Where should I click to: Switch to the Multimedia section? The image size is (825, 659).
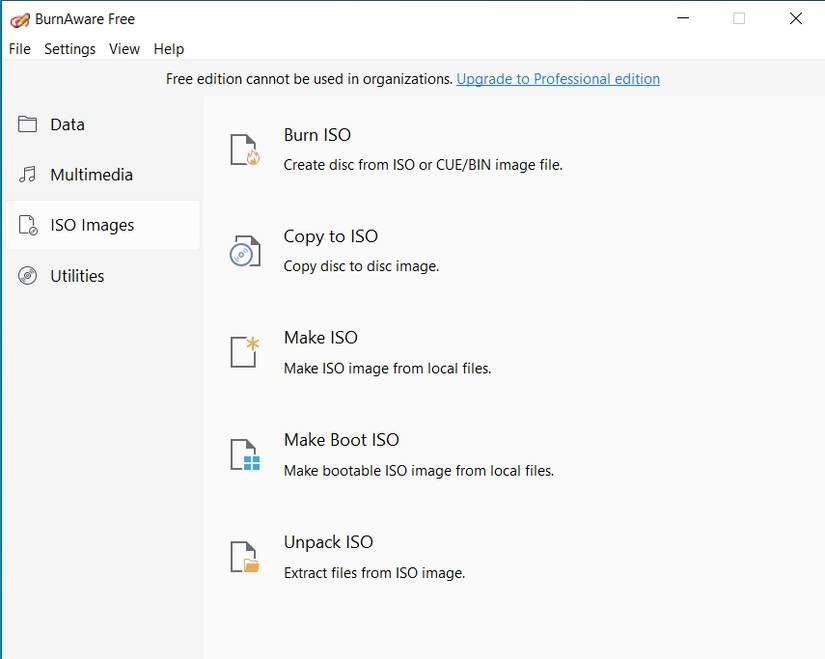(x=92, y=174)
